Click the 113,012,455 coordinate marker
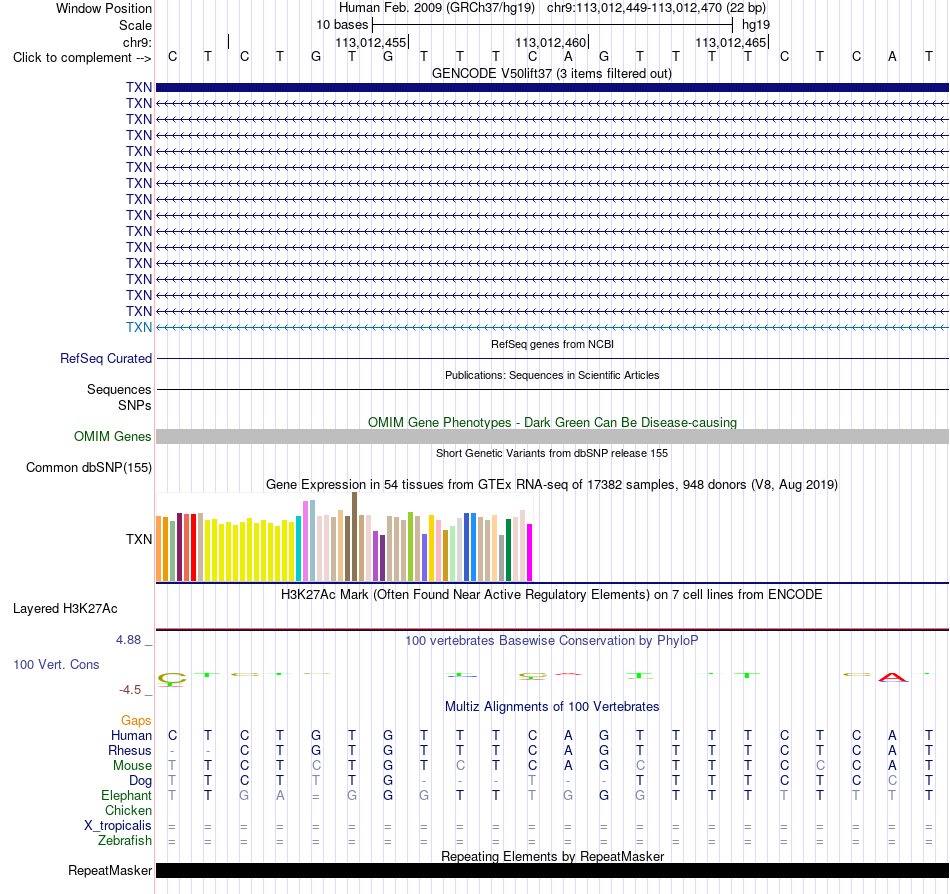This screenshot has width=950, height=894. pos(371,42)
